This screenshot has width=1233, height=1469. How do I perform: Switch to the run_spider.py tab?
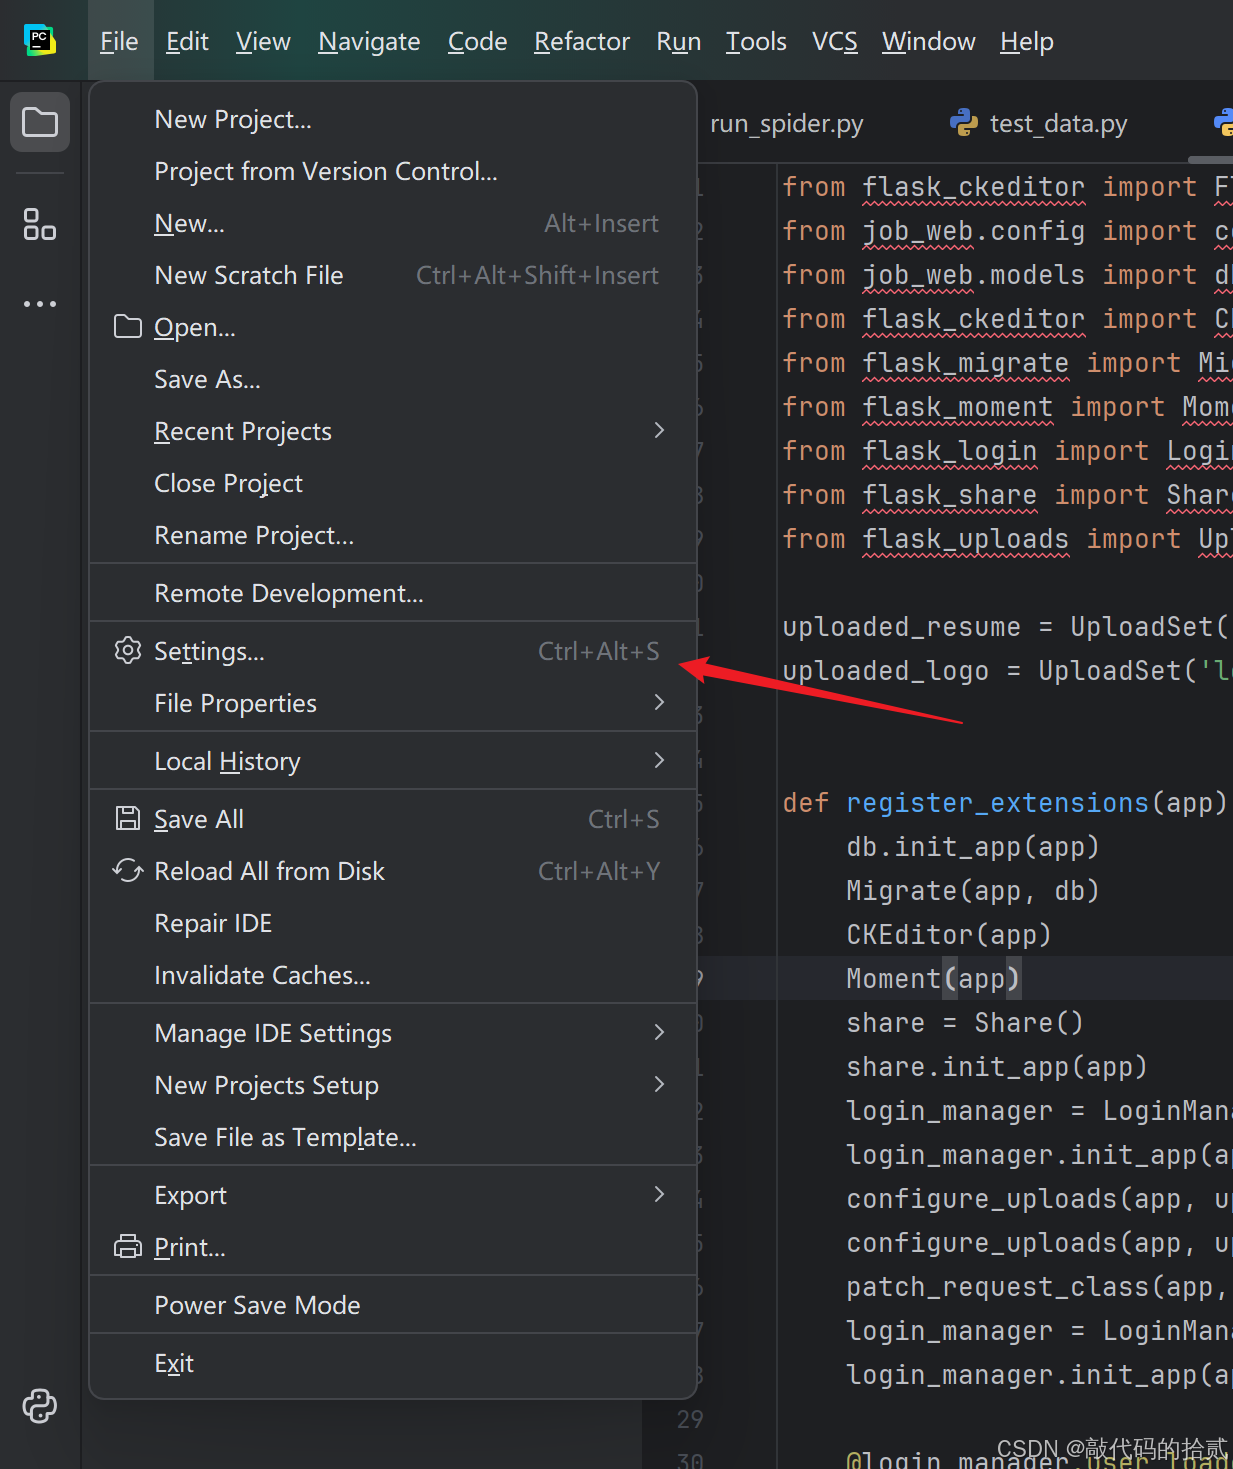[x=786, y=123]
